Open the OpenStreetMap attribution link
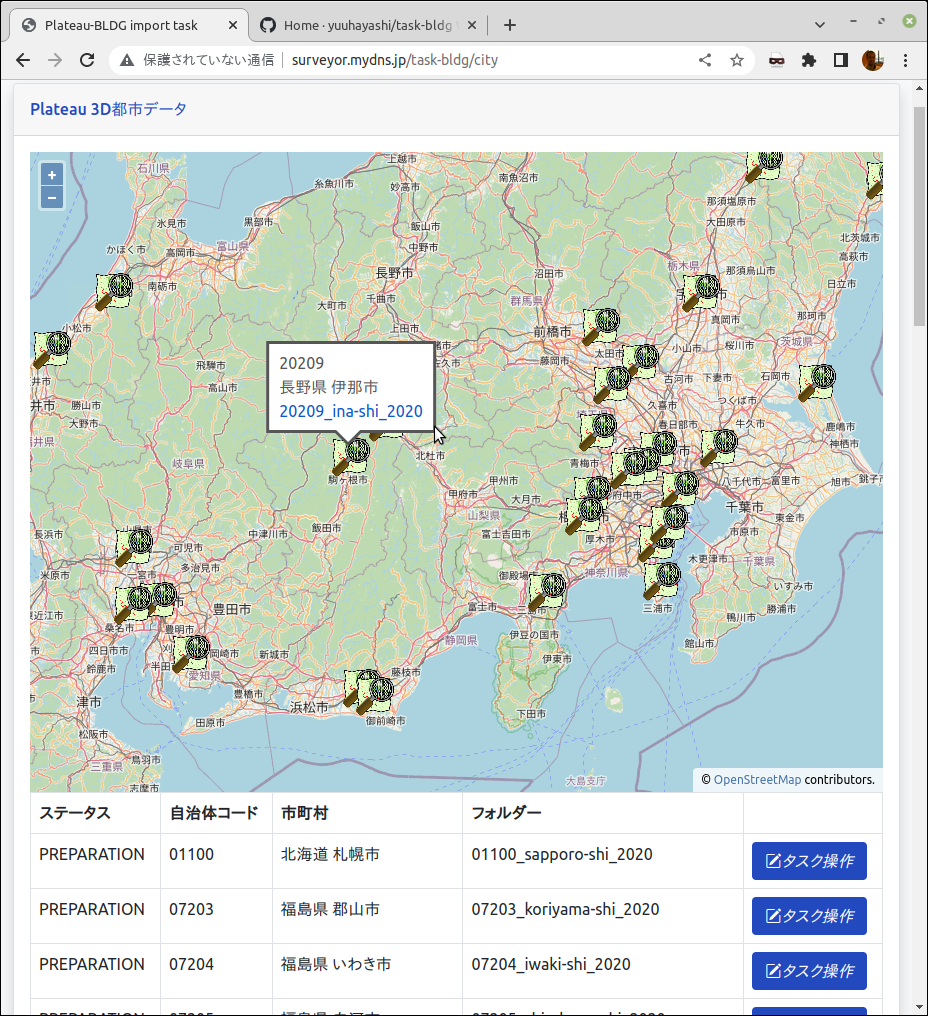The width and height of the screenshot is (928, 1016). (x=757, y=779)
